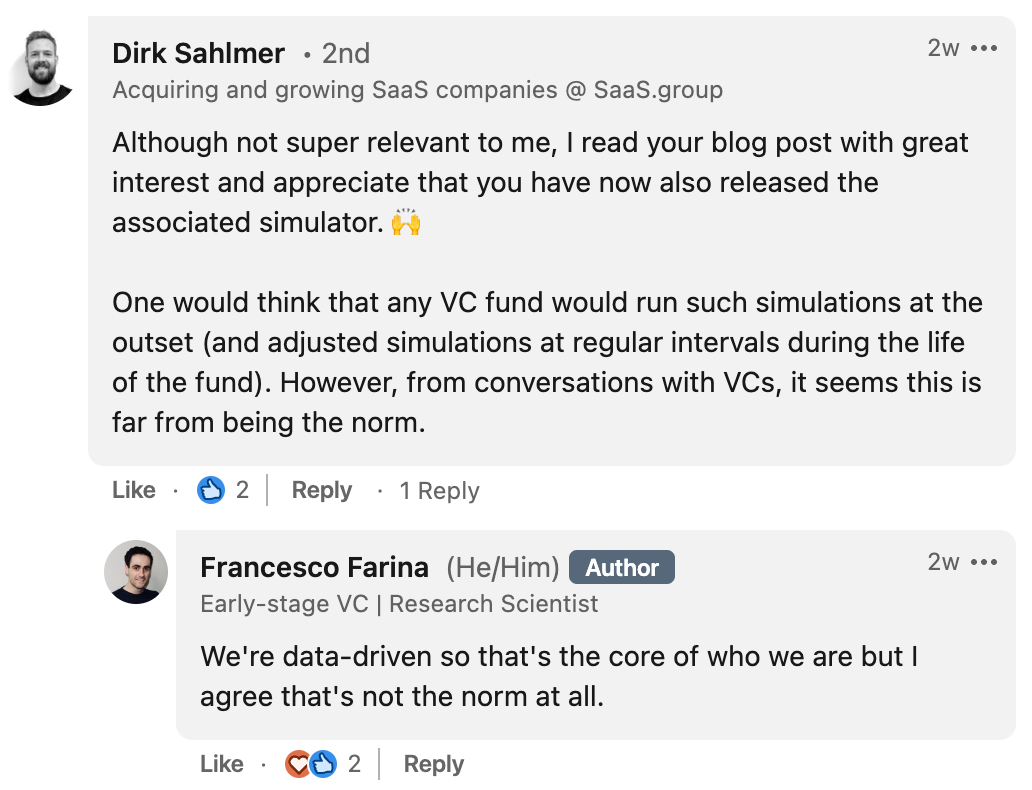Like Dirk Sahlmer's comment

pos(134,490)
